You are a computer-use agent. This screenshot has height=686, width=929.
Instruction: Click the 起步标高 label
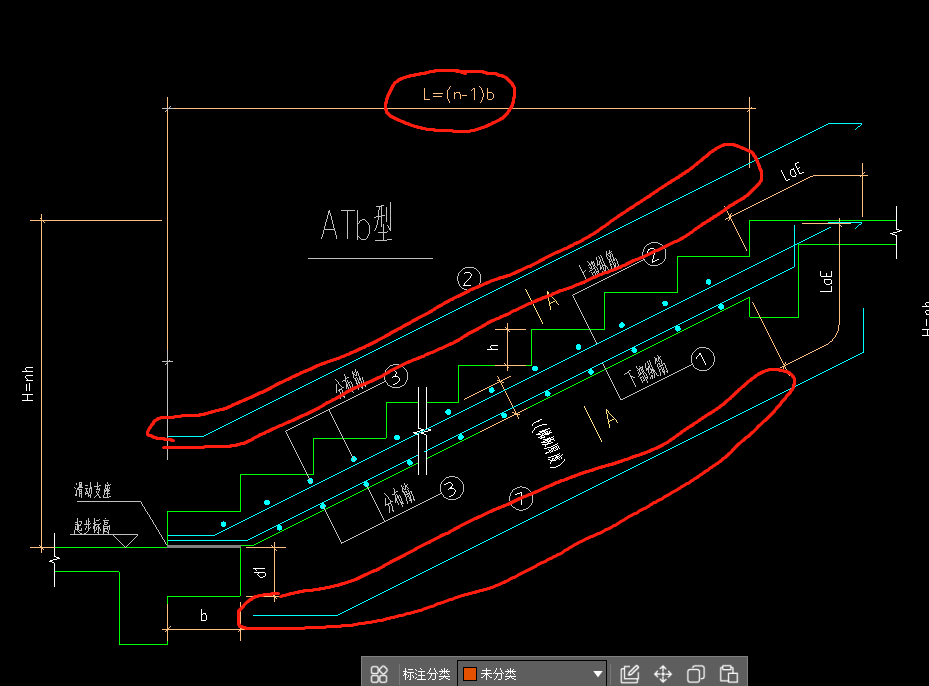click(92, 526)
